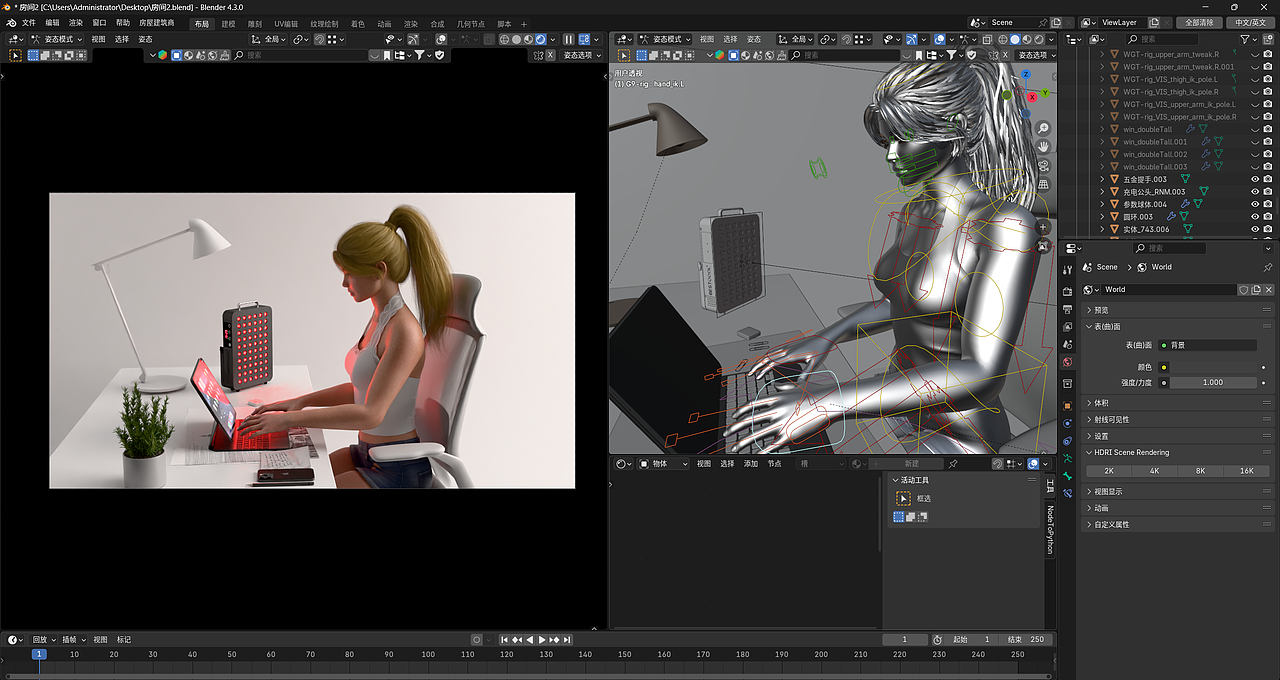Viewport: 1280px width, 680px height.
Task: Hide 圆环.003 in the outliner
Action: pos(1255,217)
